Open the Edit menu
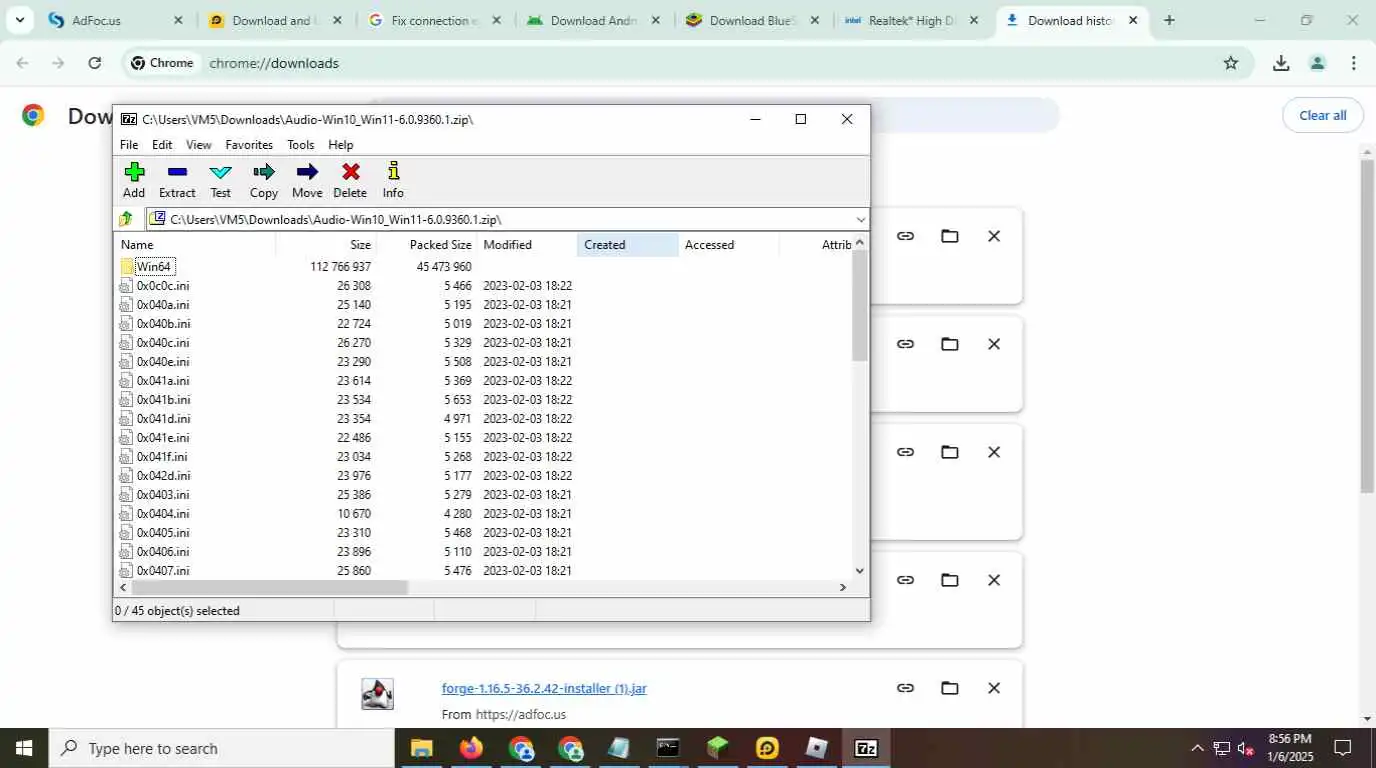Screen dimensions: 1376x768 pos(162,145)
